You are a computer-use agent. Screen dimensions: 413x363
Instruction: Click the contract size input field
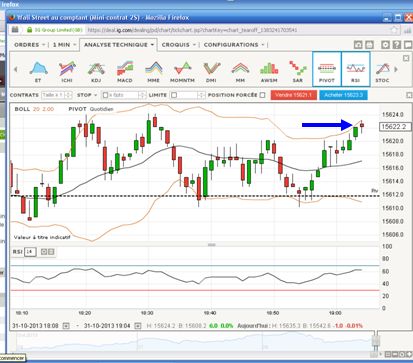[53, 95]
